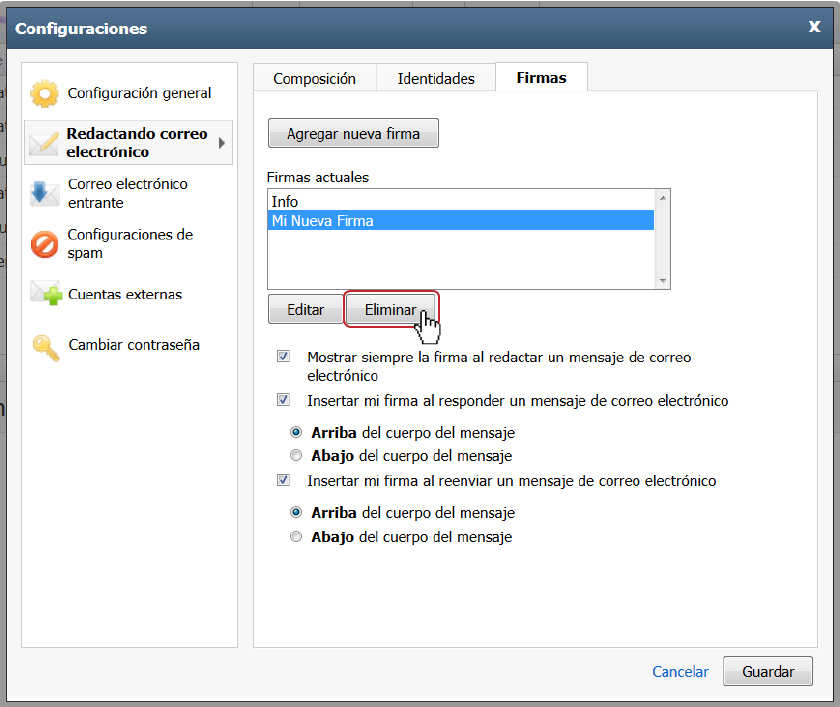Click the gear icon for Configuración general
This screenshot has height=707, width=840.
[44, 94]
